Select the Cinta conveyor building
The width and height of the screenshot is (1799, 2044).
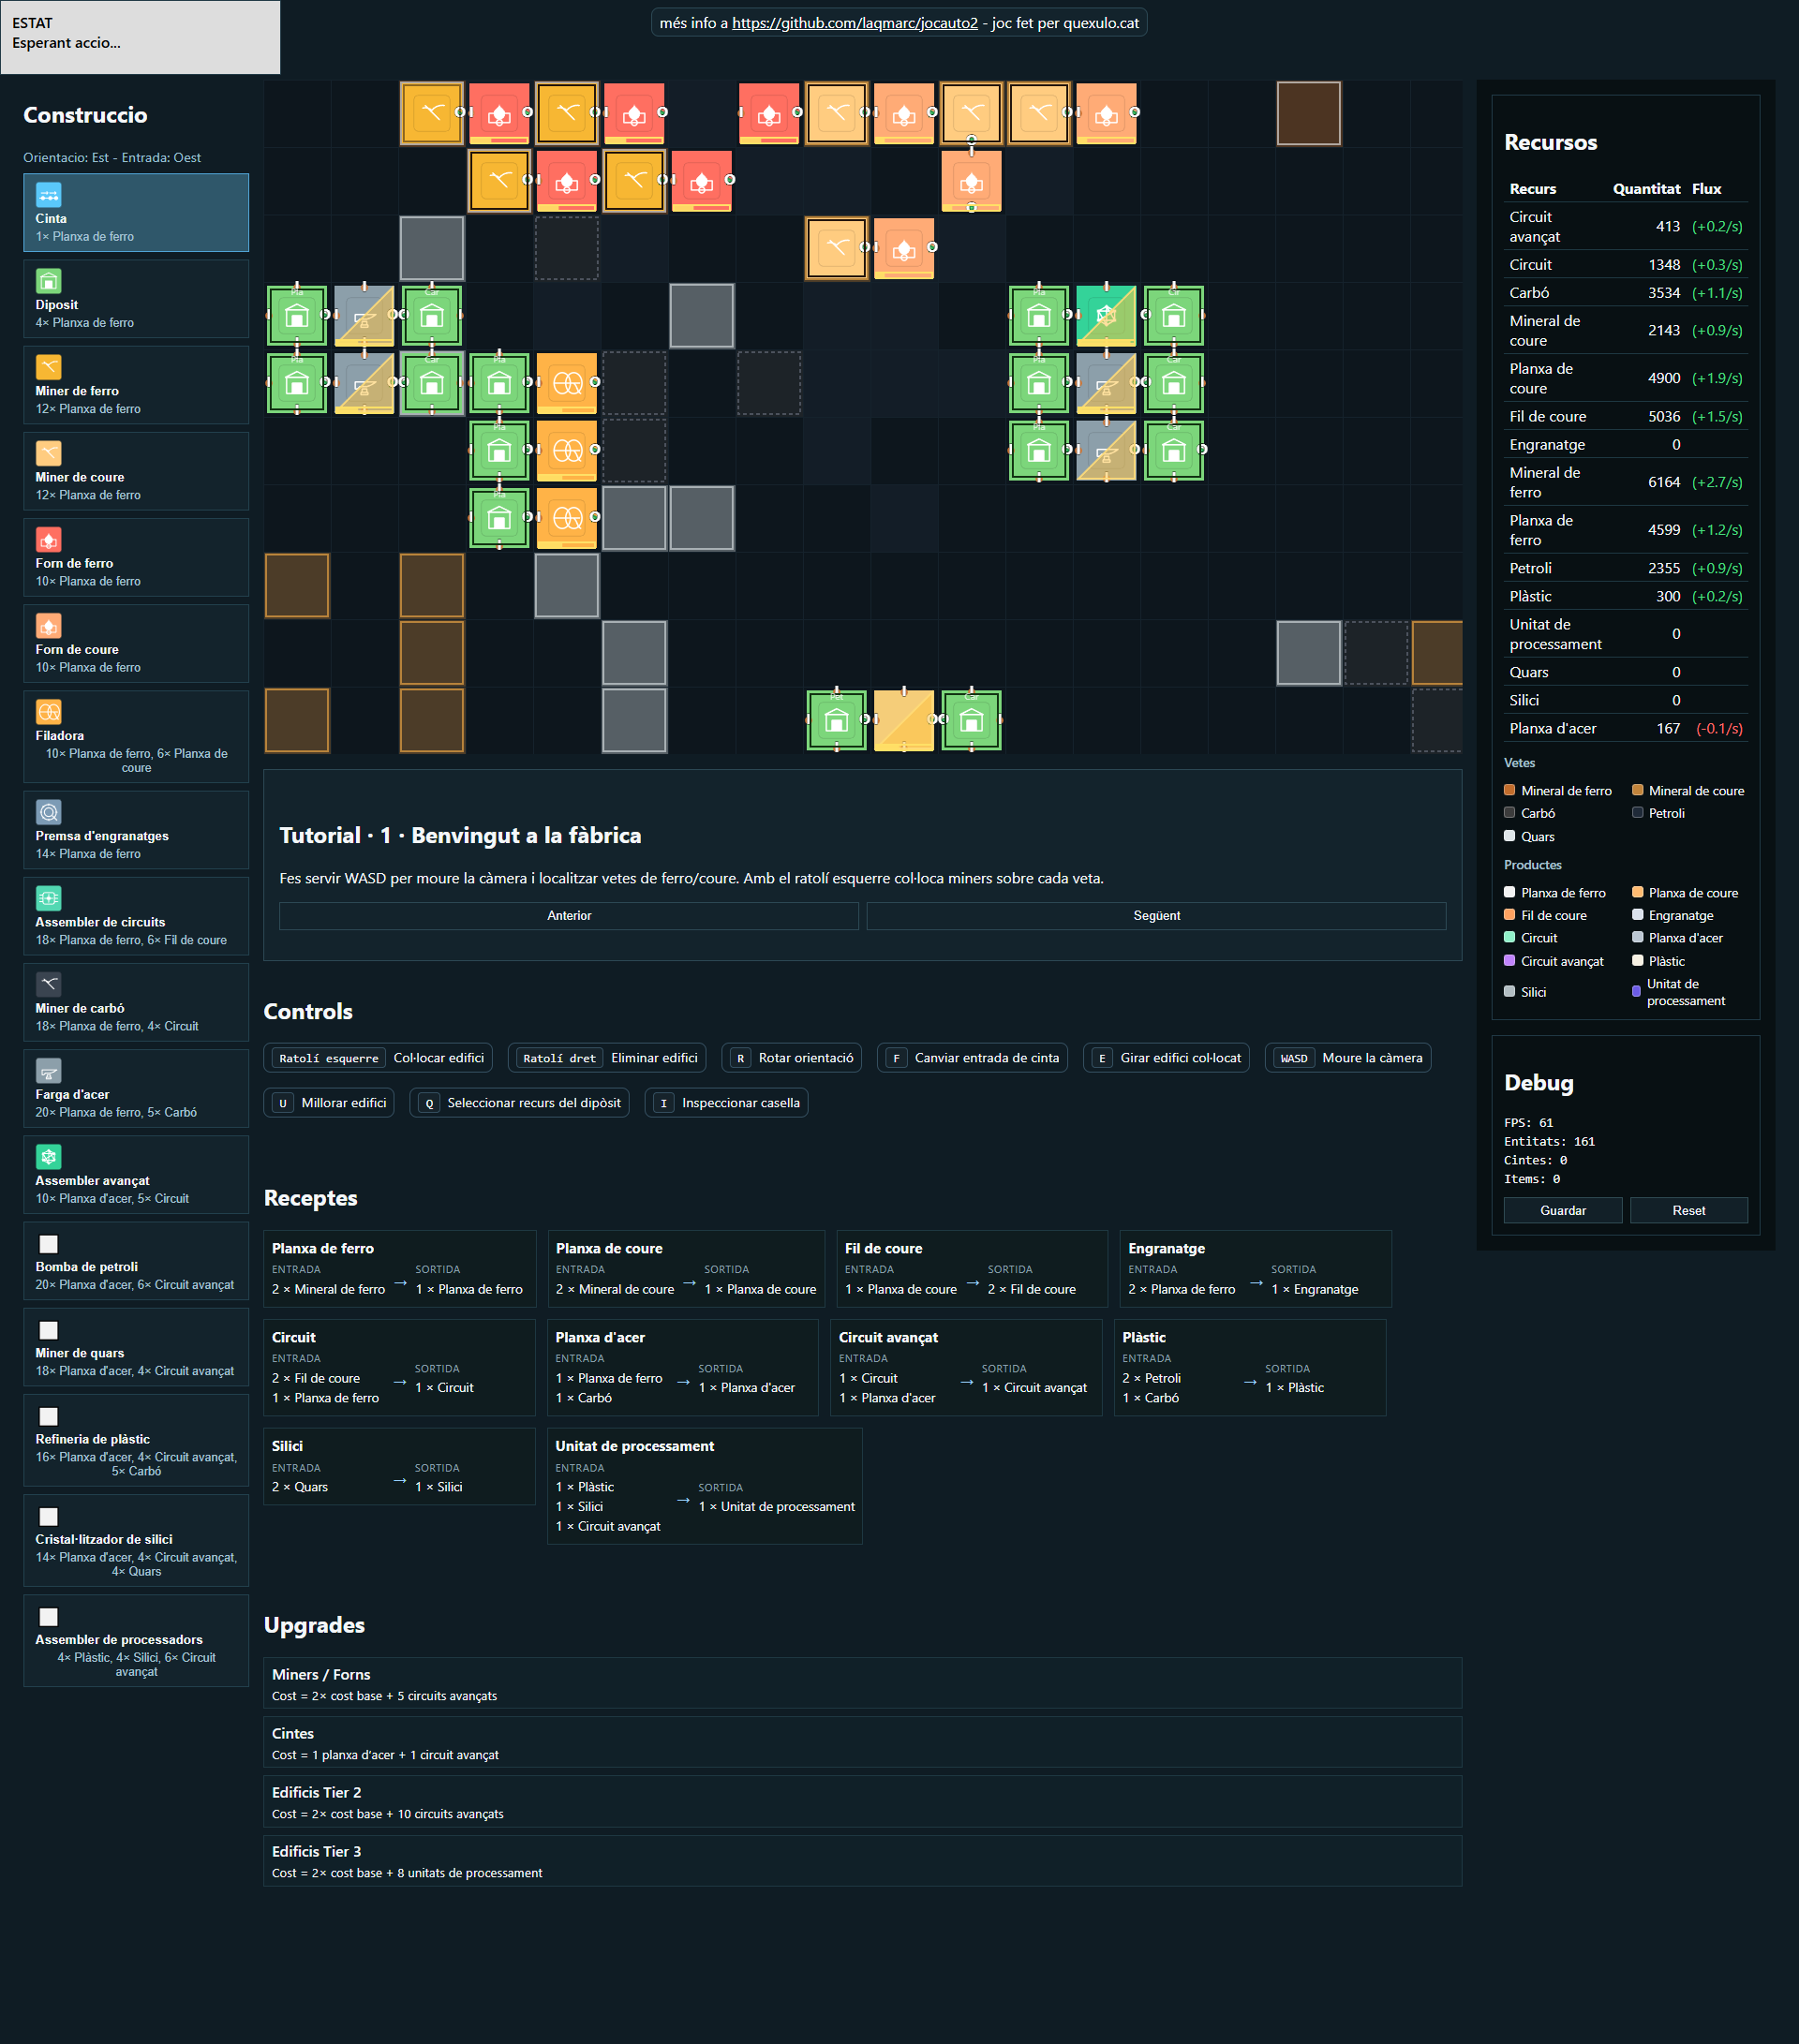coord(135,212)
